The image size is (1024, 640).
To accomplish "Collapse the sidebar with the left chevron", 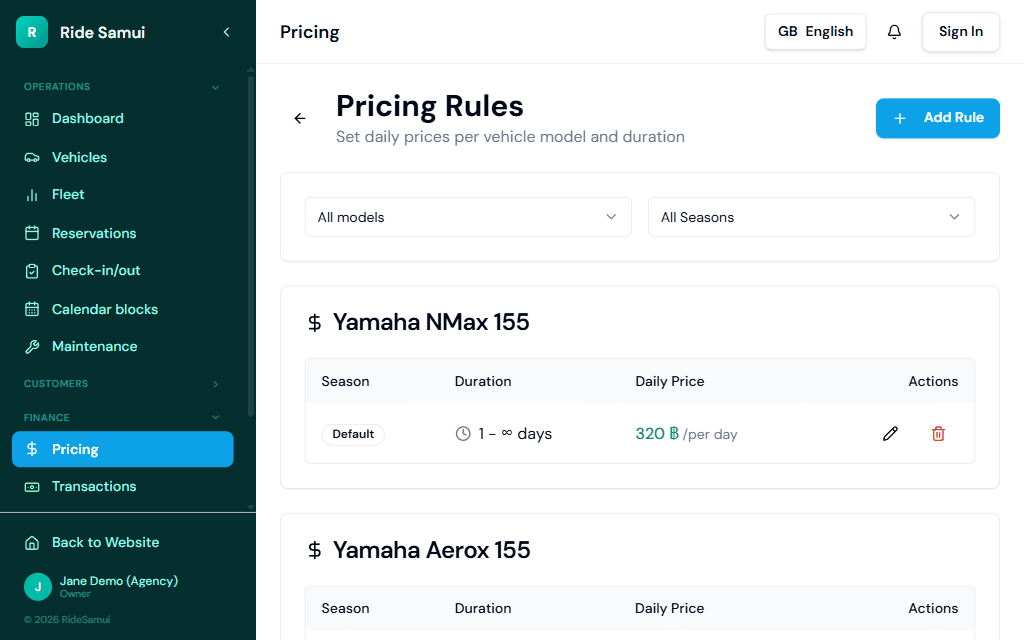I will click(227, 32).
